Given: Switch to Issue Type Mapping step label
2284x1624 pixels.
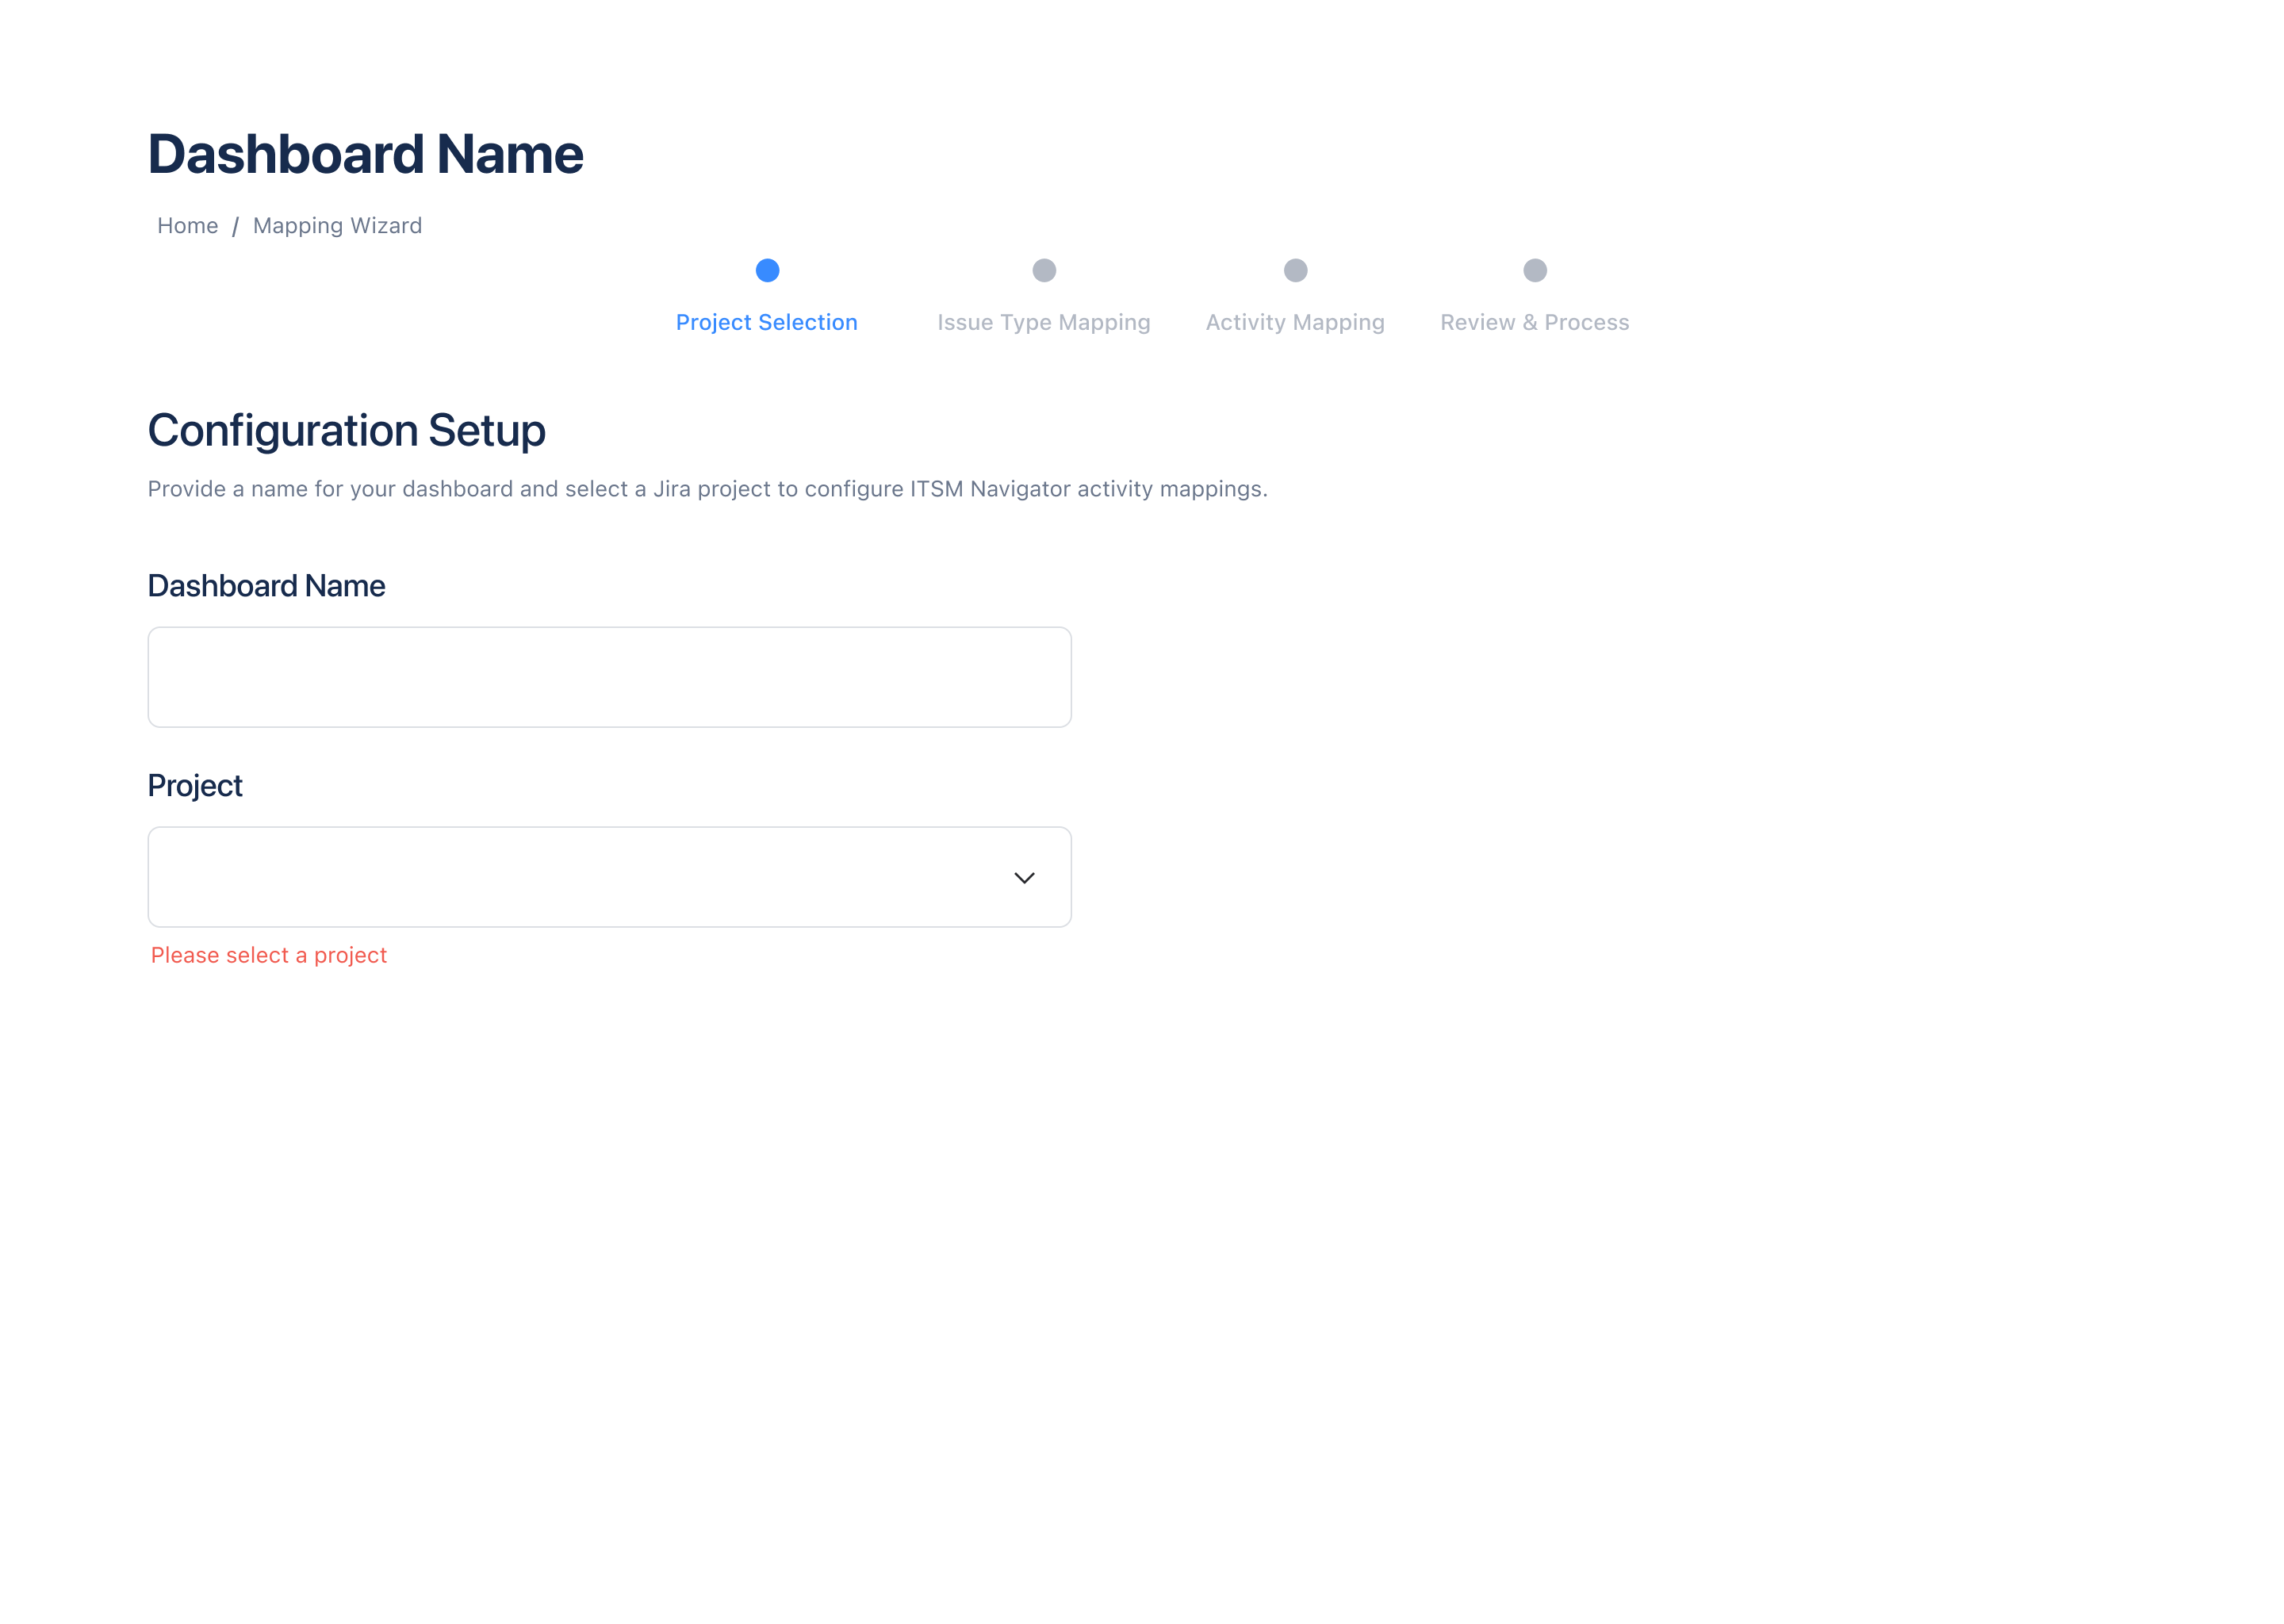Looking at the screenshot, I should [1043, 322].
